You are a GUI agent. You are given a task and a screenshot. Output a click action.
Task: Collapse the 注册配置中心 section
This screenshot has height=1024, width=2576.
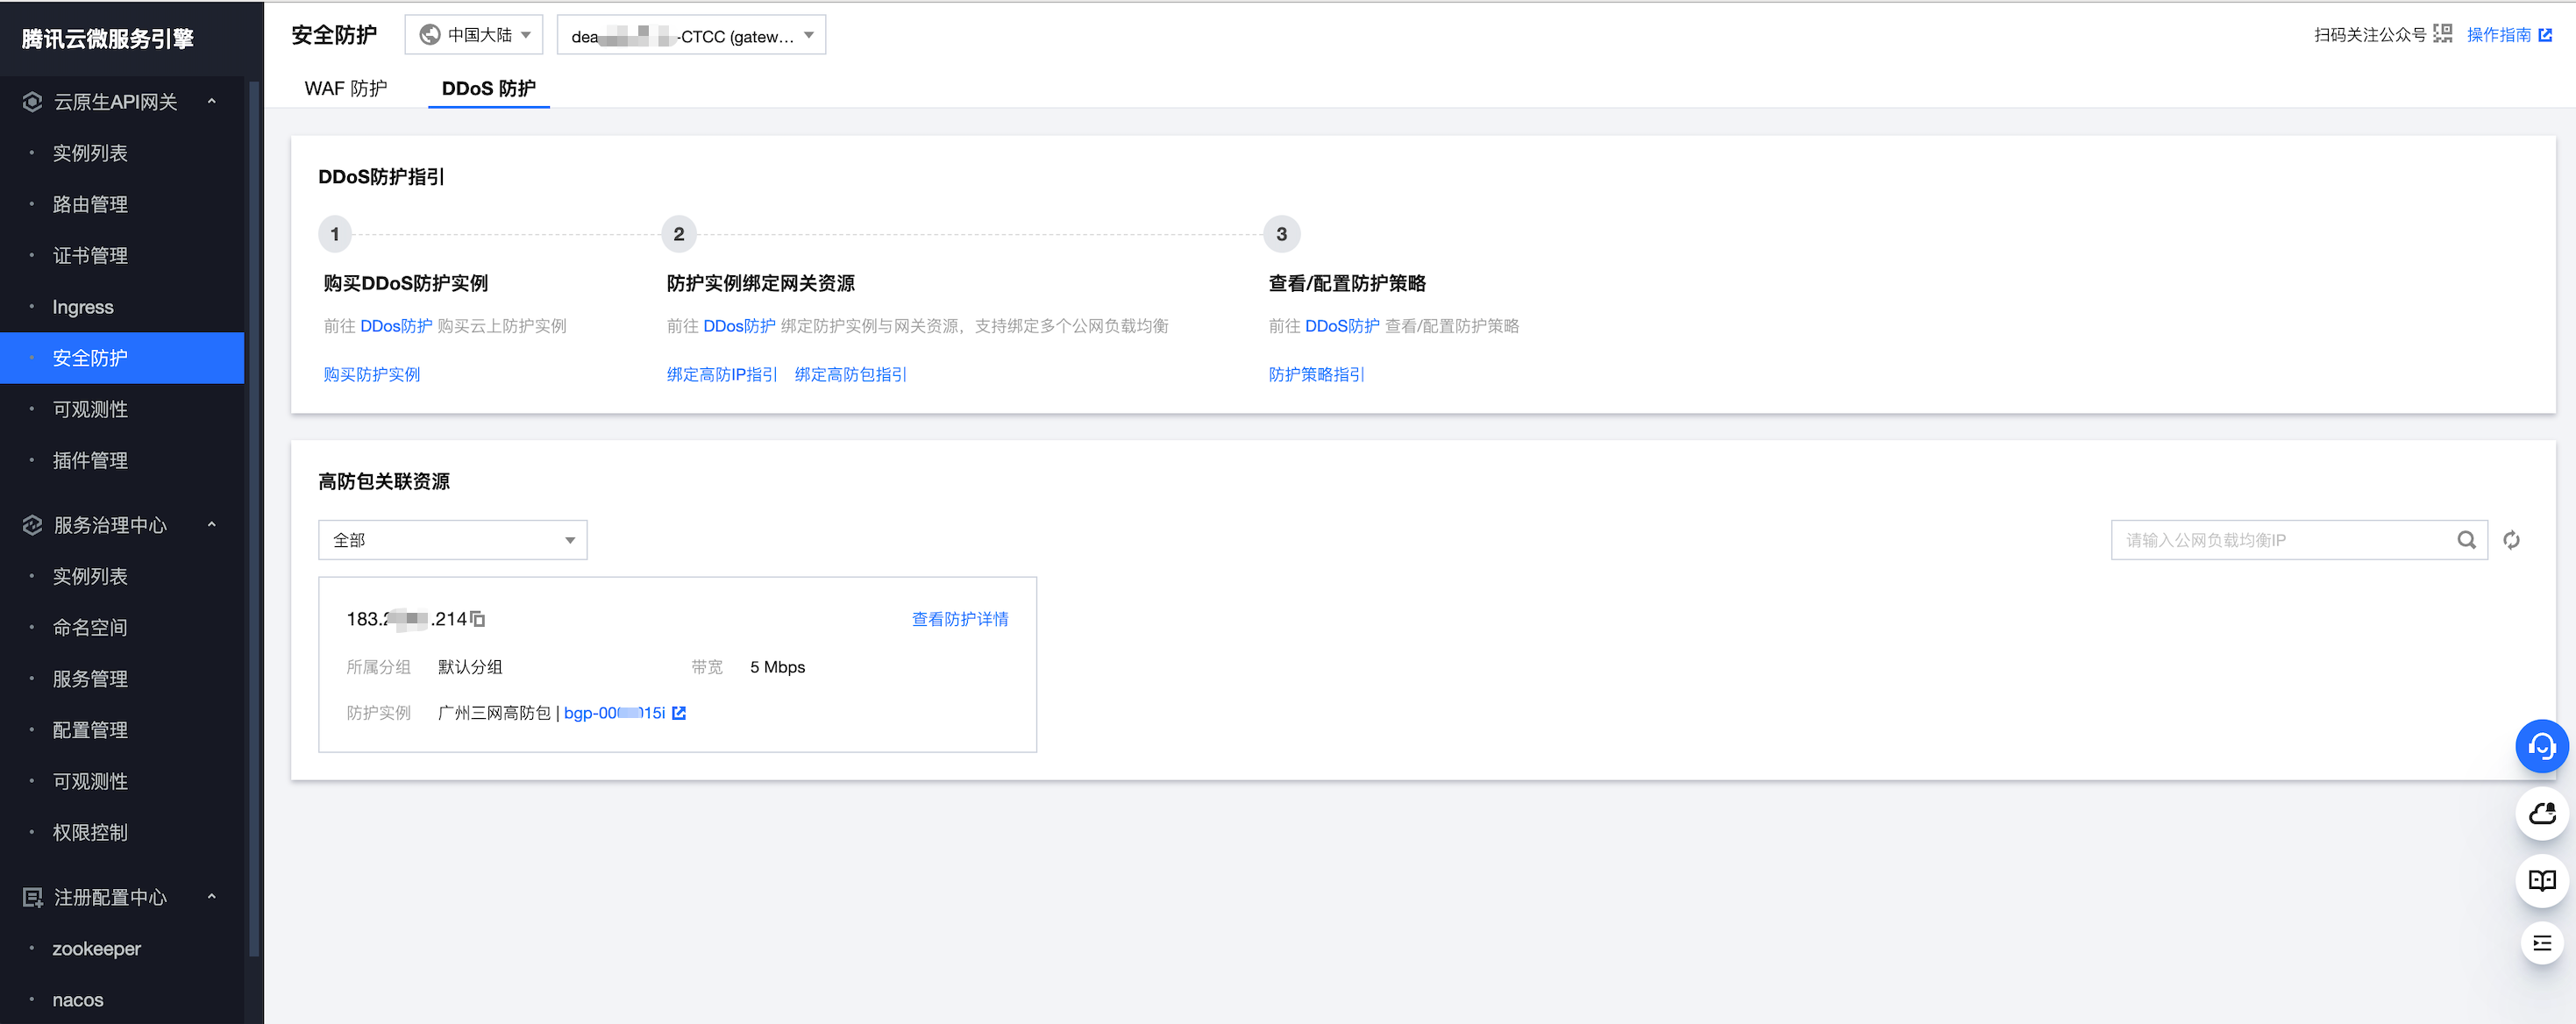pyautogui.click(x=212, y=896)
